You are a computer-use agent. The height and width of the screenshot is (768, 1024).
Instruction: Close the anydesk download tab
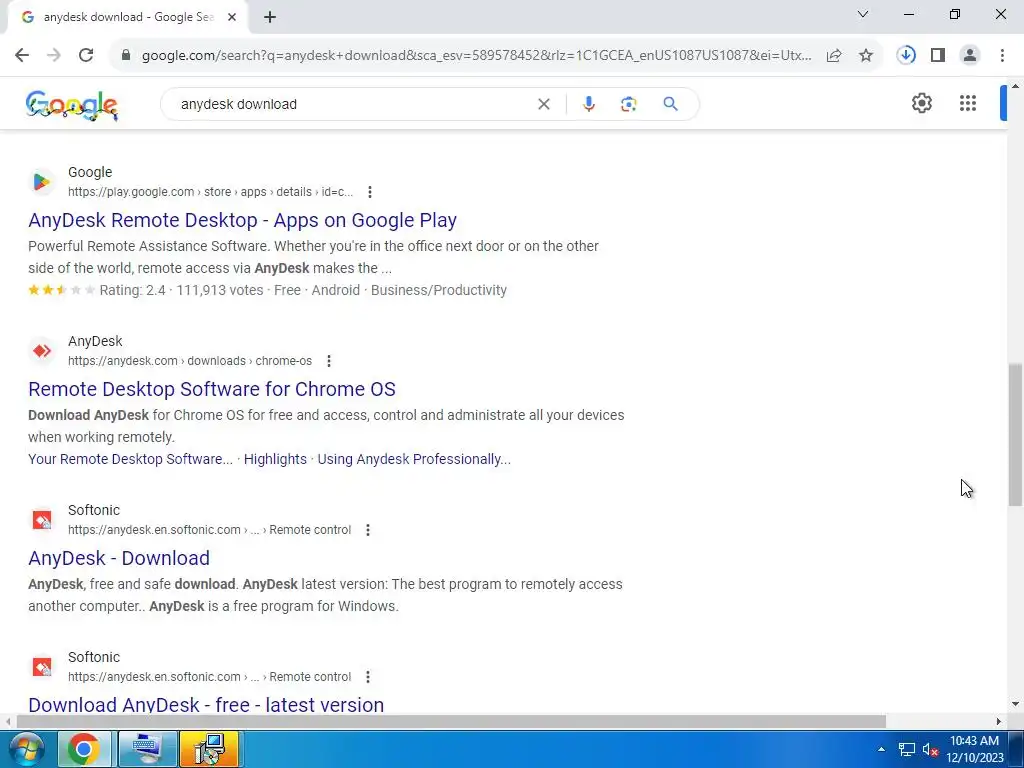click(232, 17)
